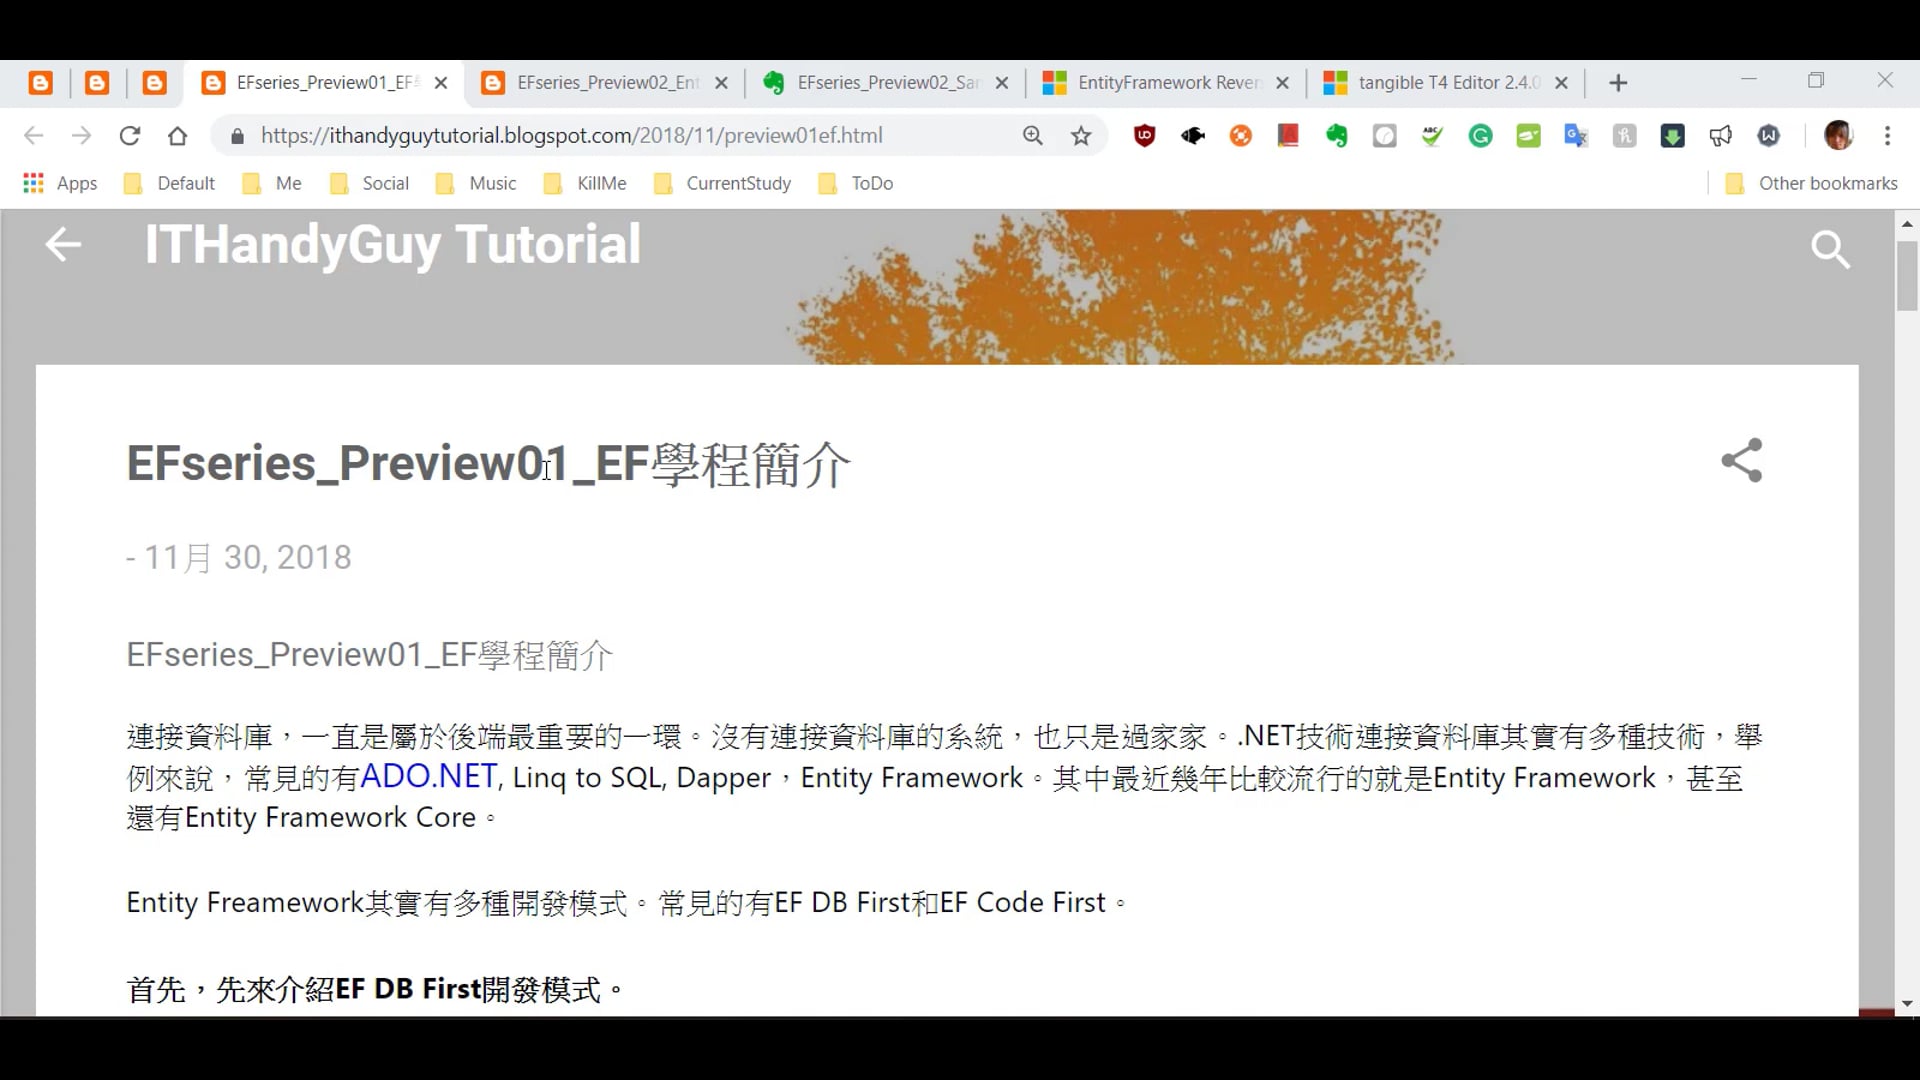
Task: Open the blog post search
Action: pos(1831,249)
